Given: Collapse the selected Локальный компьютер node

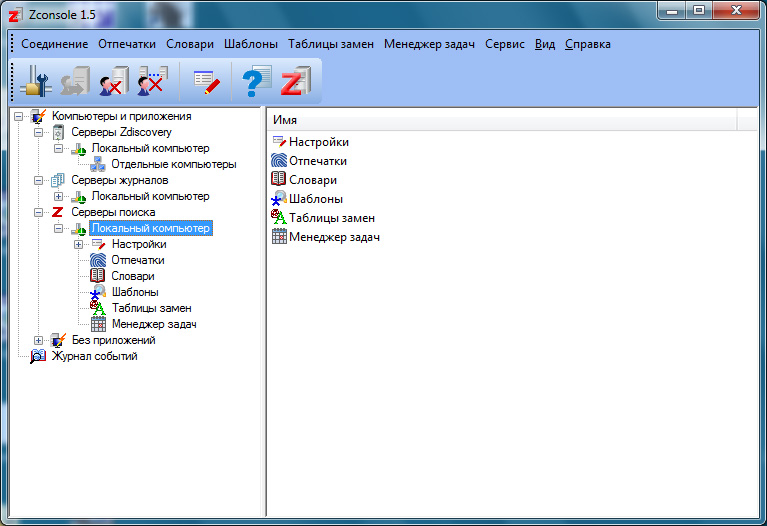Looking at the screenshot, I should point(58,228).
